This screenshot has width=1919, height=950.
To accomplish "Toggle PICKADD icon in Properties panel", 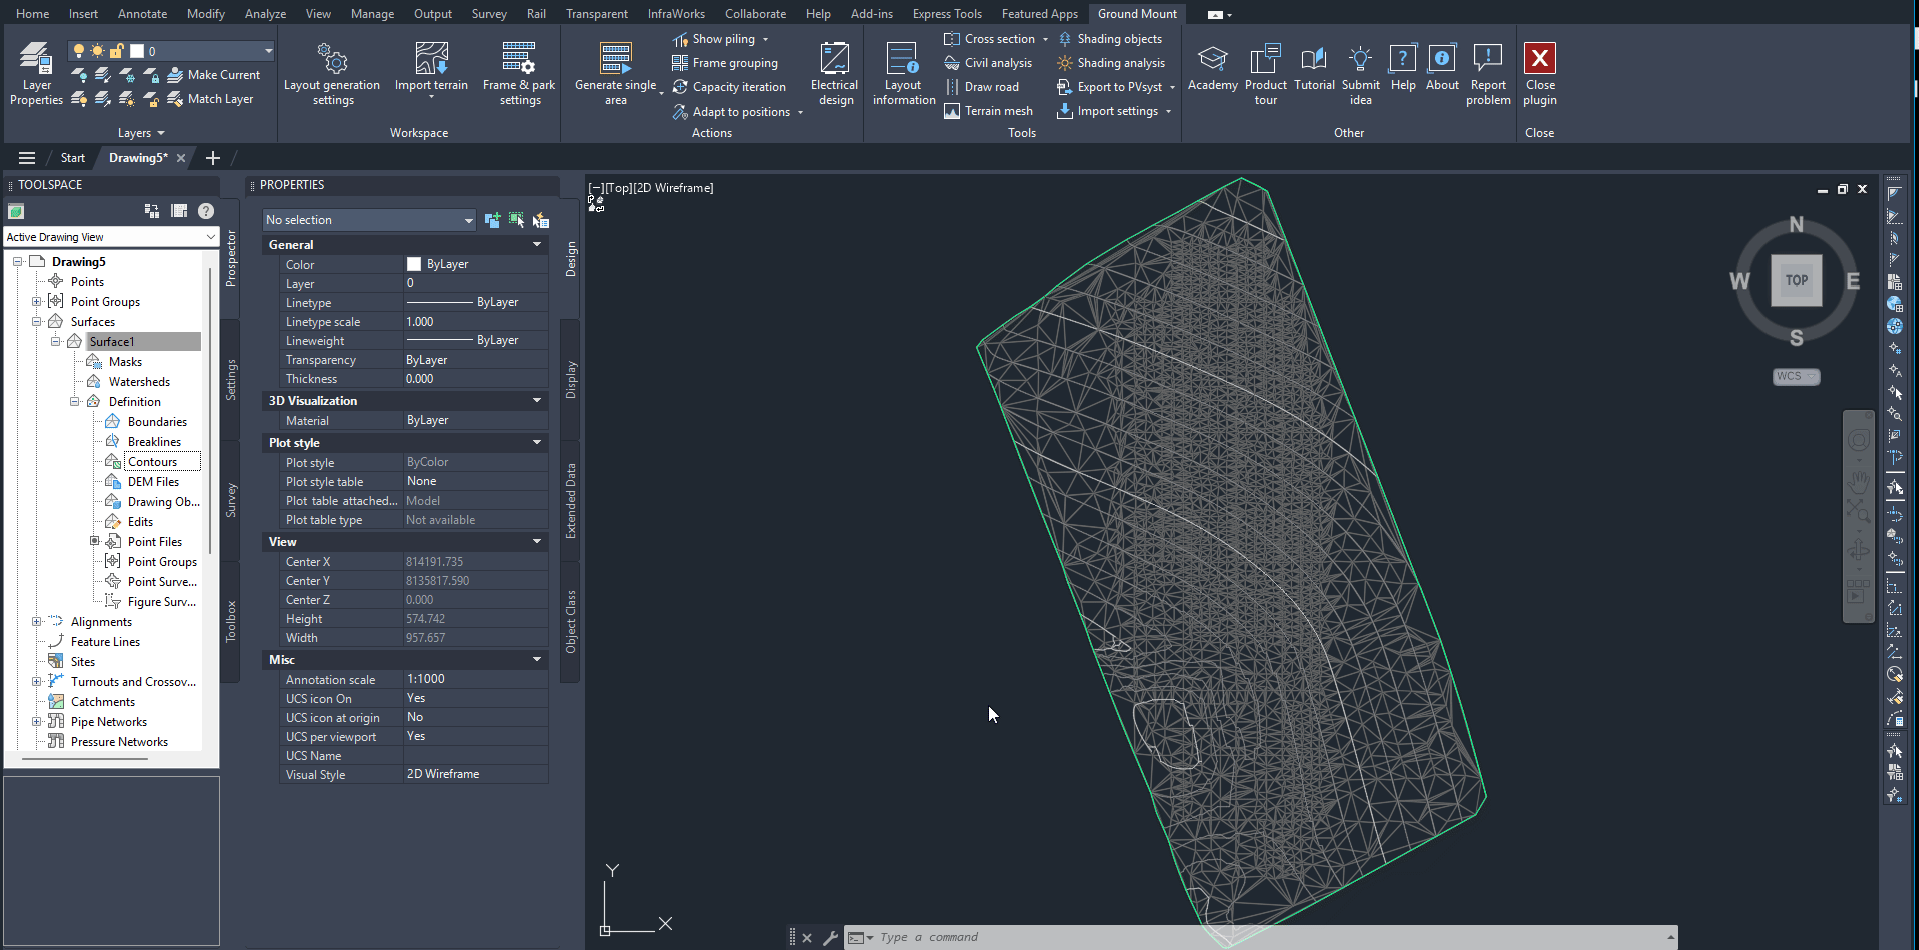I will [492, 220].
